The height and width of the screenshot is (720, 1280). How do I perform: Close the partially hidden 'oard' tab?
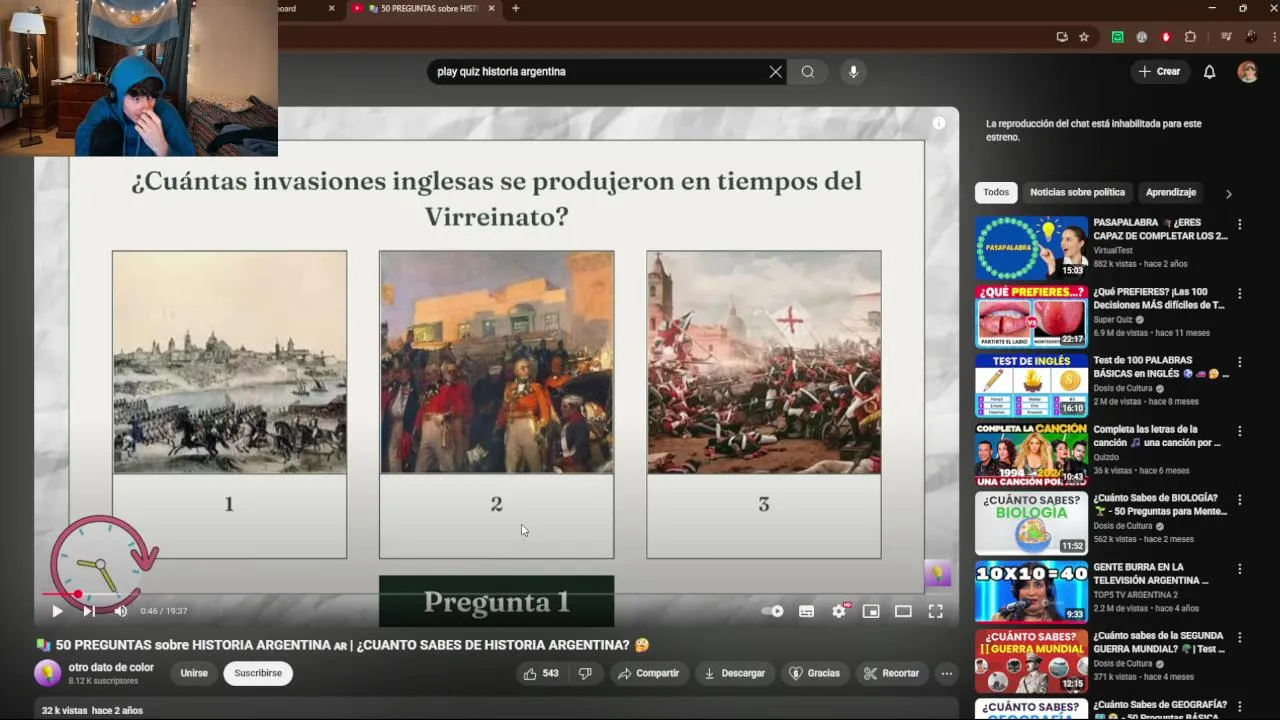pyautogui.click(x=332, y=9)
